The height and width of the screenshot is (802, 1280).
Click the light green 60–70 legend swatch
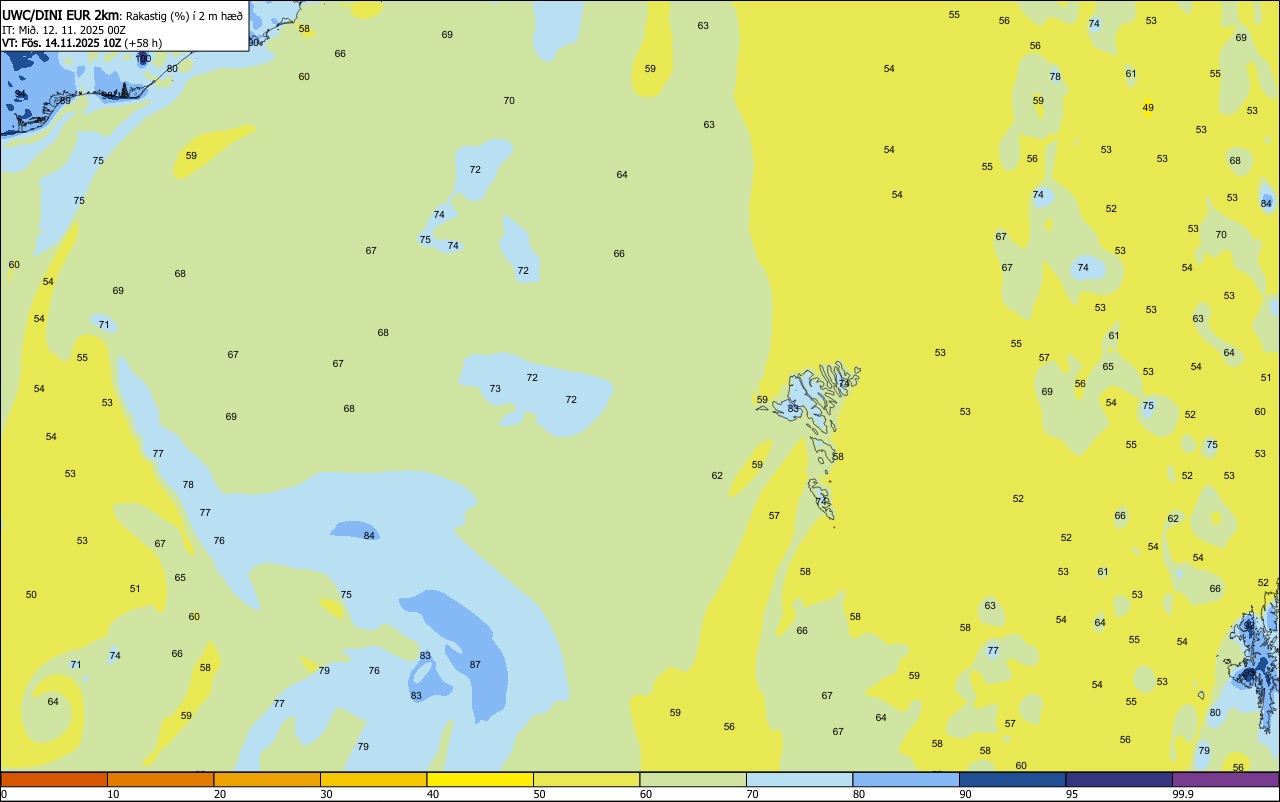(693, 779)
